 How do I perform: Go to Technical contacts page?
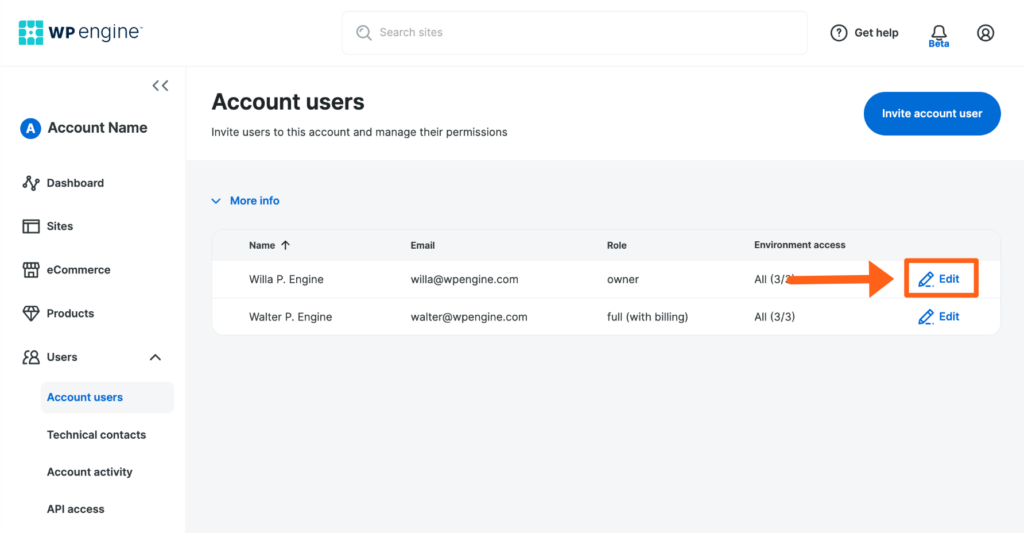pos(96,435)
